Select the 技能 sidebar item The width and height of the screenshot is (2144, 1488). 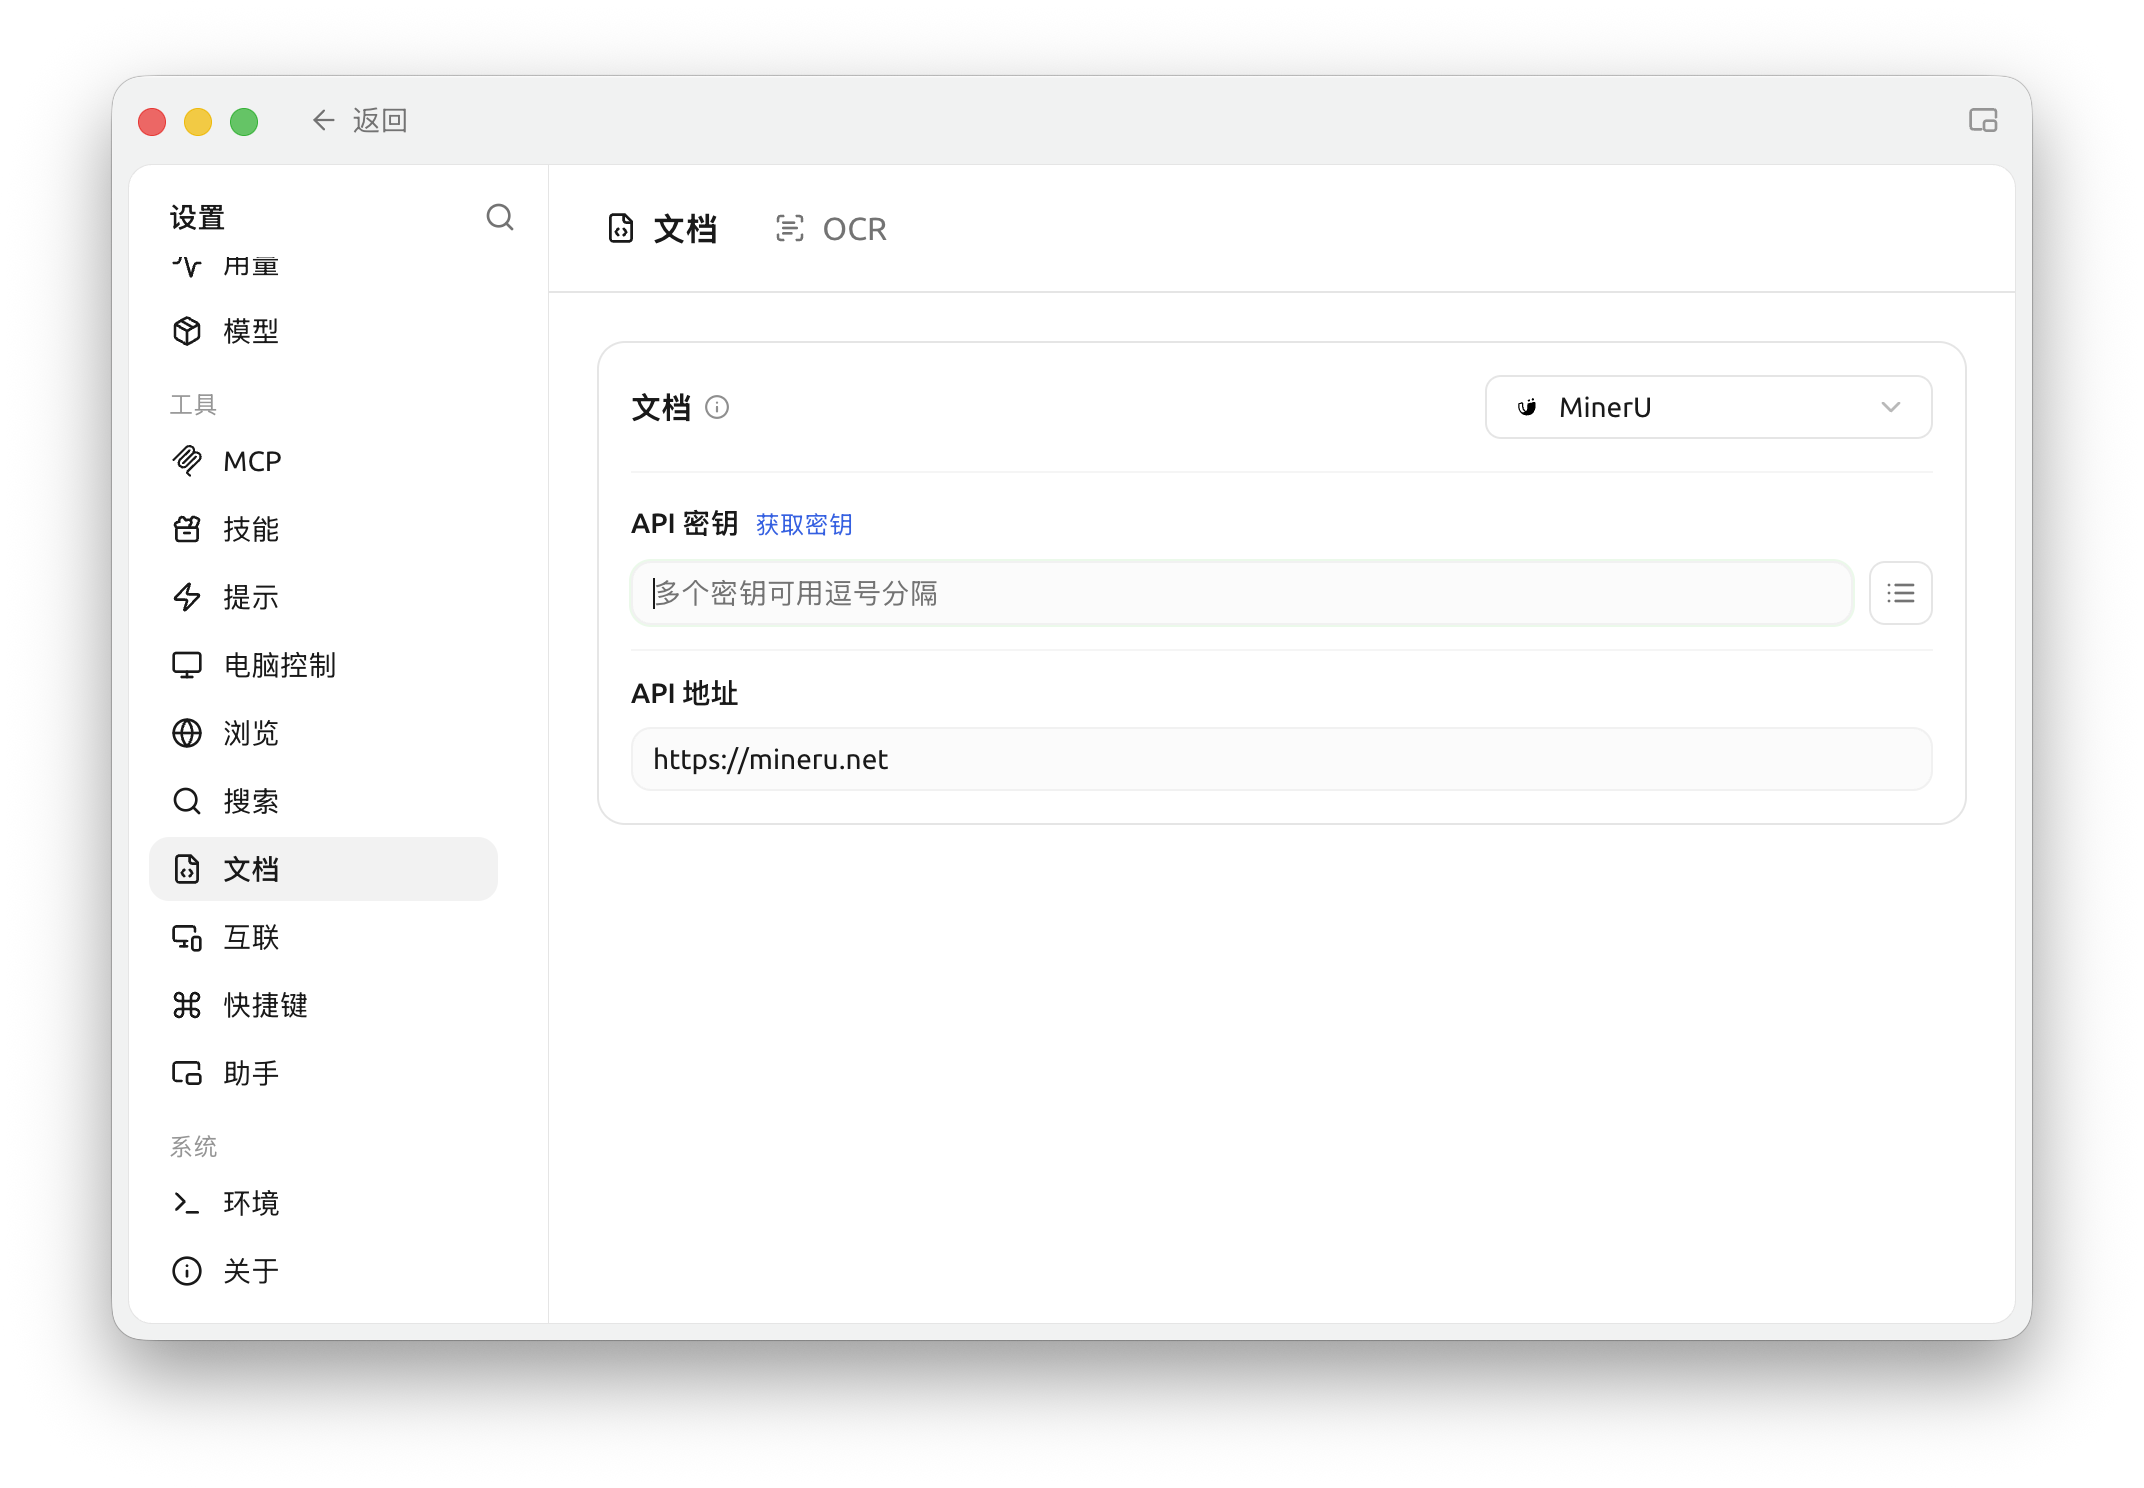click(x=323, y=529)
